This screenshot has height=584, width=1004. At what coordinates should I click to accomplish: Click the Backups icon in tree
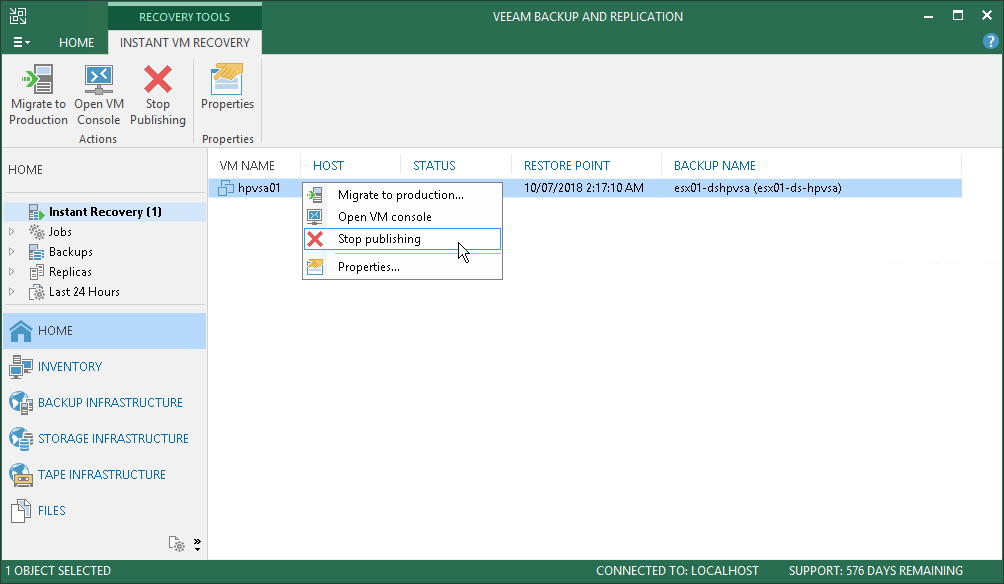pos(36,252)
